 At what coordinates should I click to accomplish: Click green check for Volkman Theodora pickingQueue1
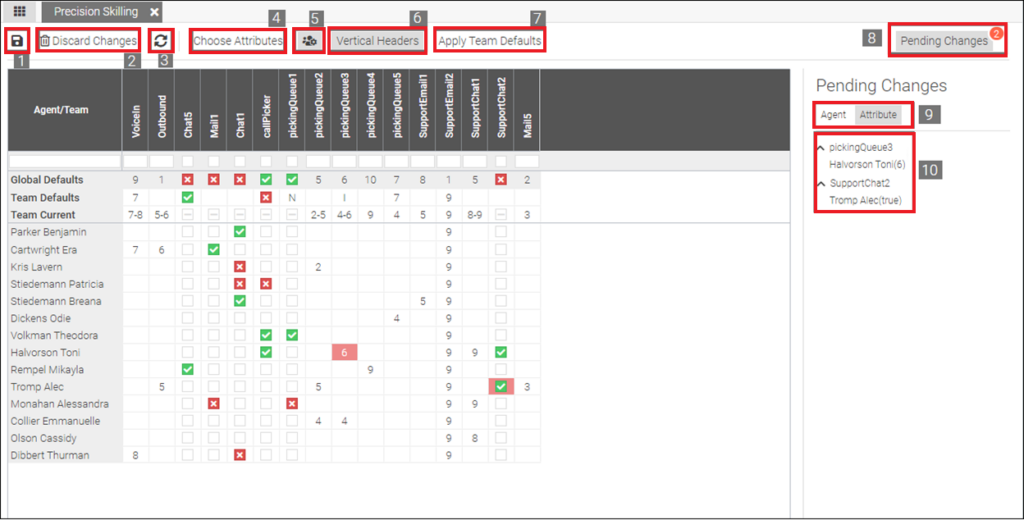coord(291,335)
